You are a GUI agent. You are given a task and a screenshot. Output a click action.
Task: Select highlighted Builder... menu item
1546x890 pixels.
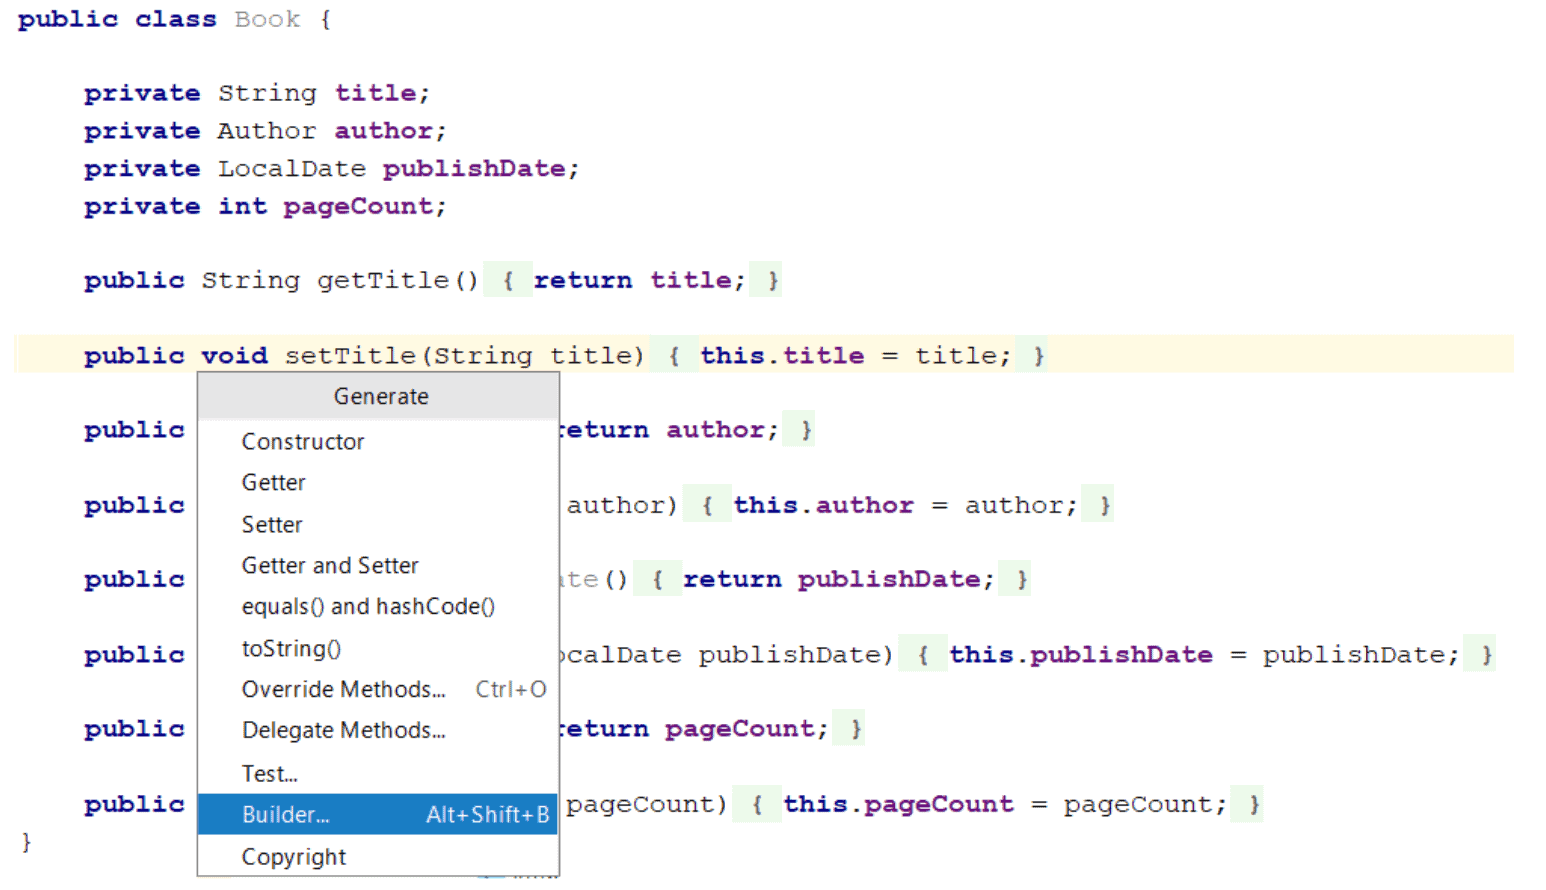click(x=377, y=814)
